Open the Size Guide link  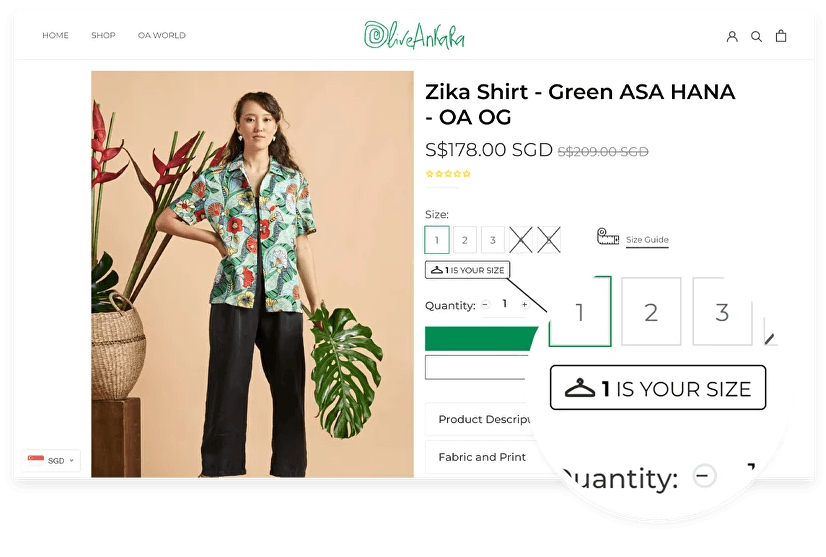point(647,239)
